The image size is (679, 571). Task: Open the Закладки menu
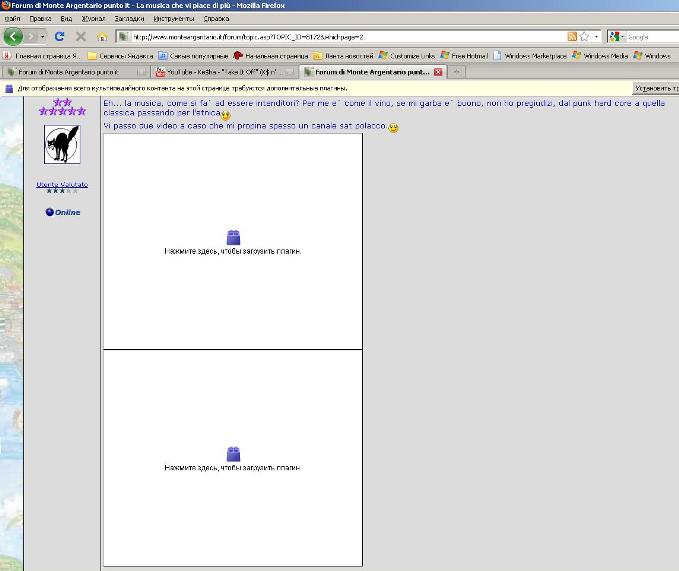128,18
